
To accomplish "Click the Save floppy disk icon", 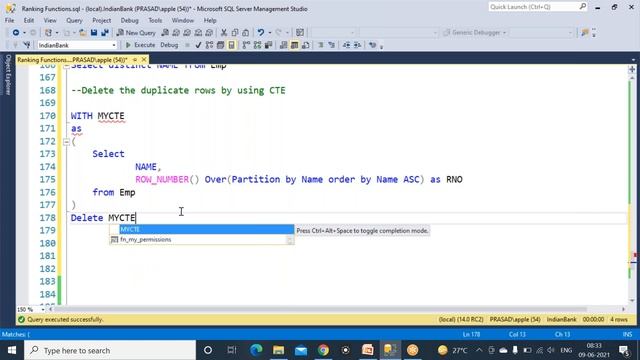I will pos(94,33).
